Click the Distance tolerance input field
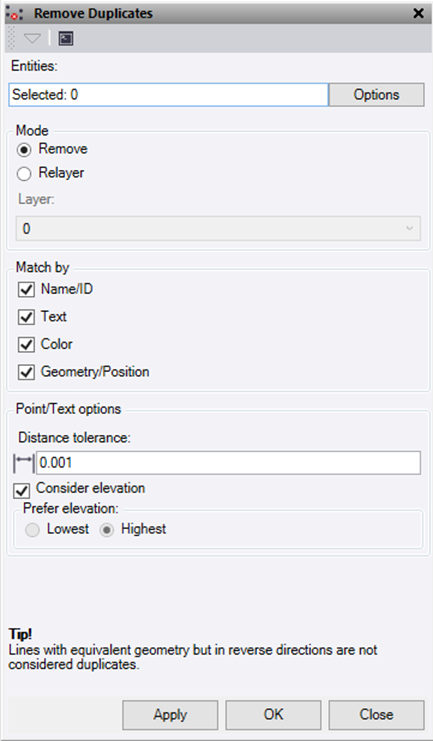Screen dimensions: 433x741 [228, 463]
